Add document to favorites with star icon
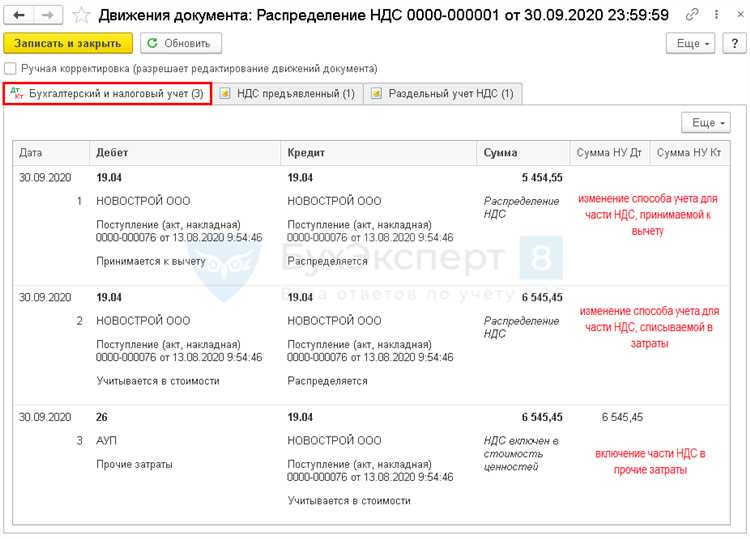Screen dimensions: 750x539 [81, 16]
